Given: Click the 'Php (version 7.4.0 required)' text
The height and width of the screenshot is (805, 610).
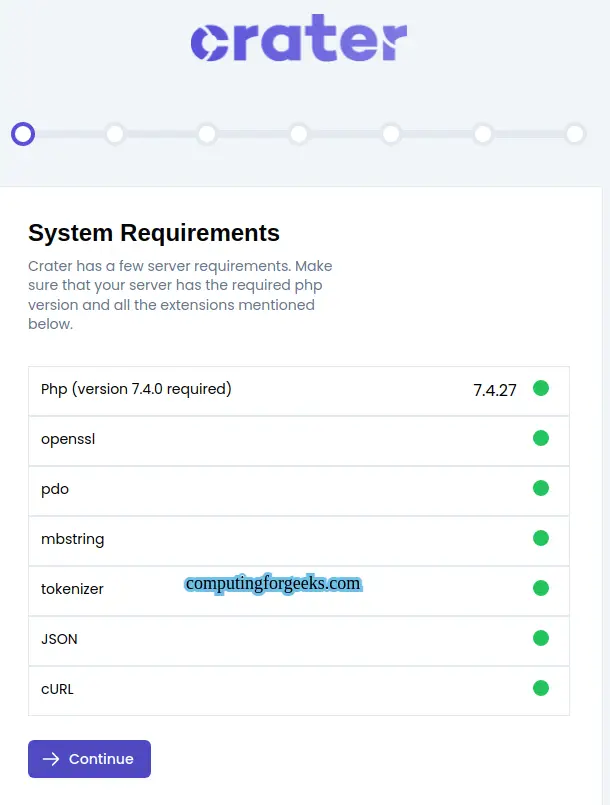Looking at the screenshot, I should (136, 389).
